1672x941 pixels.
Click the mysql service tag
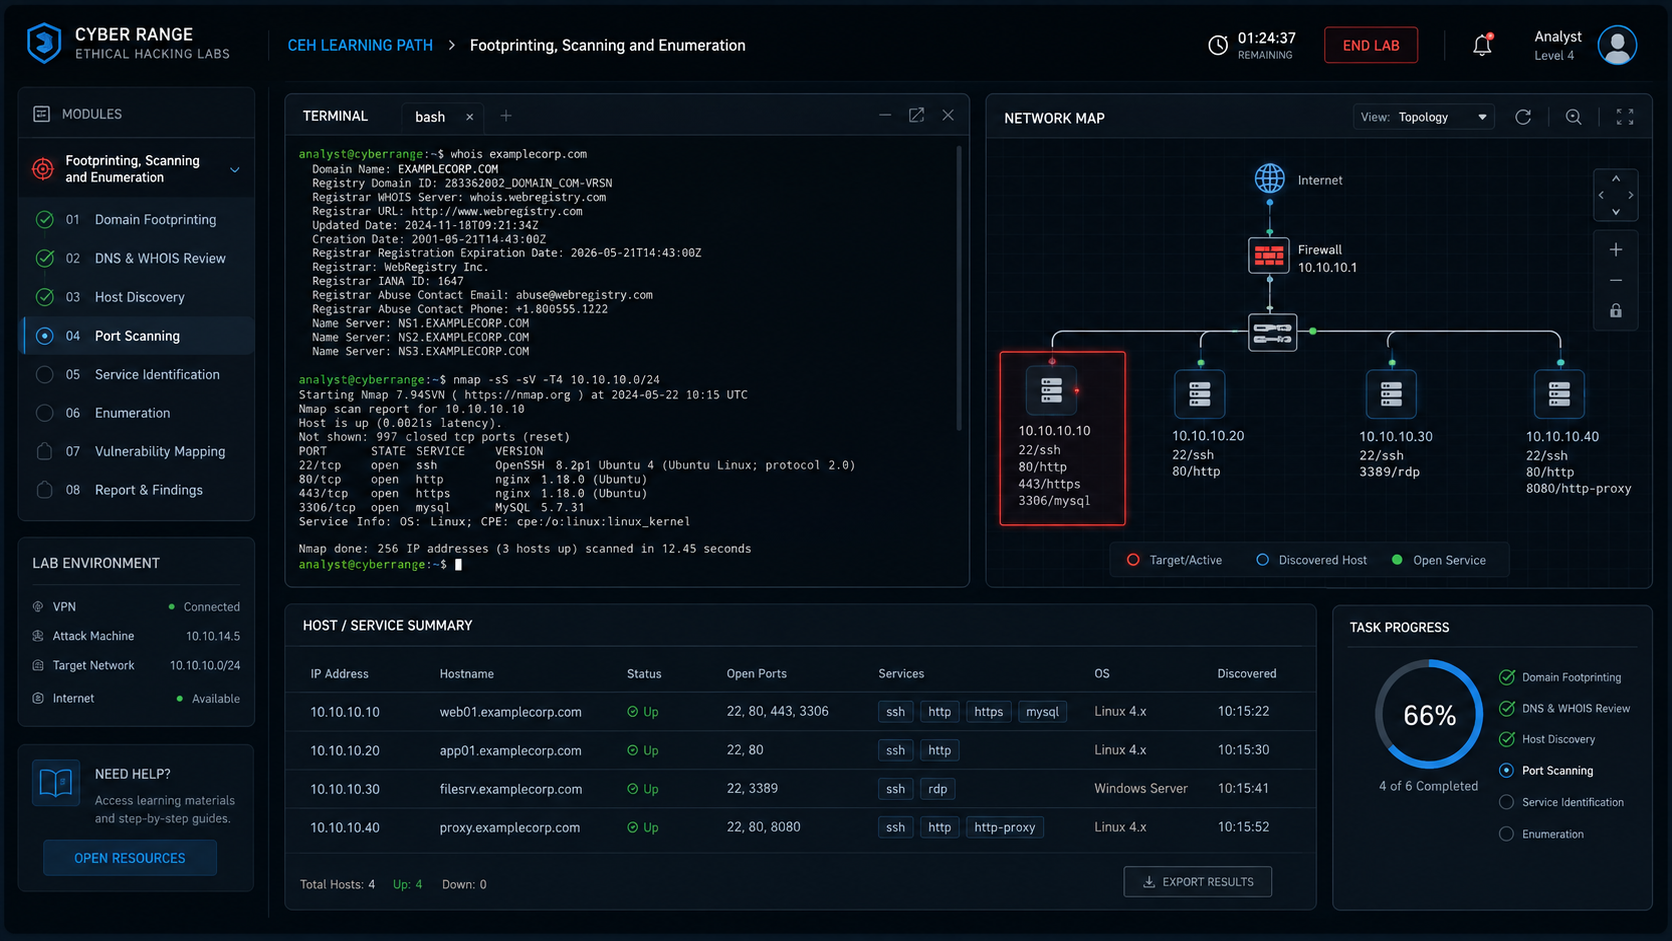coord(1042,712)
